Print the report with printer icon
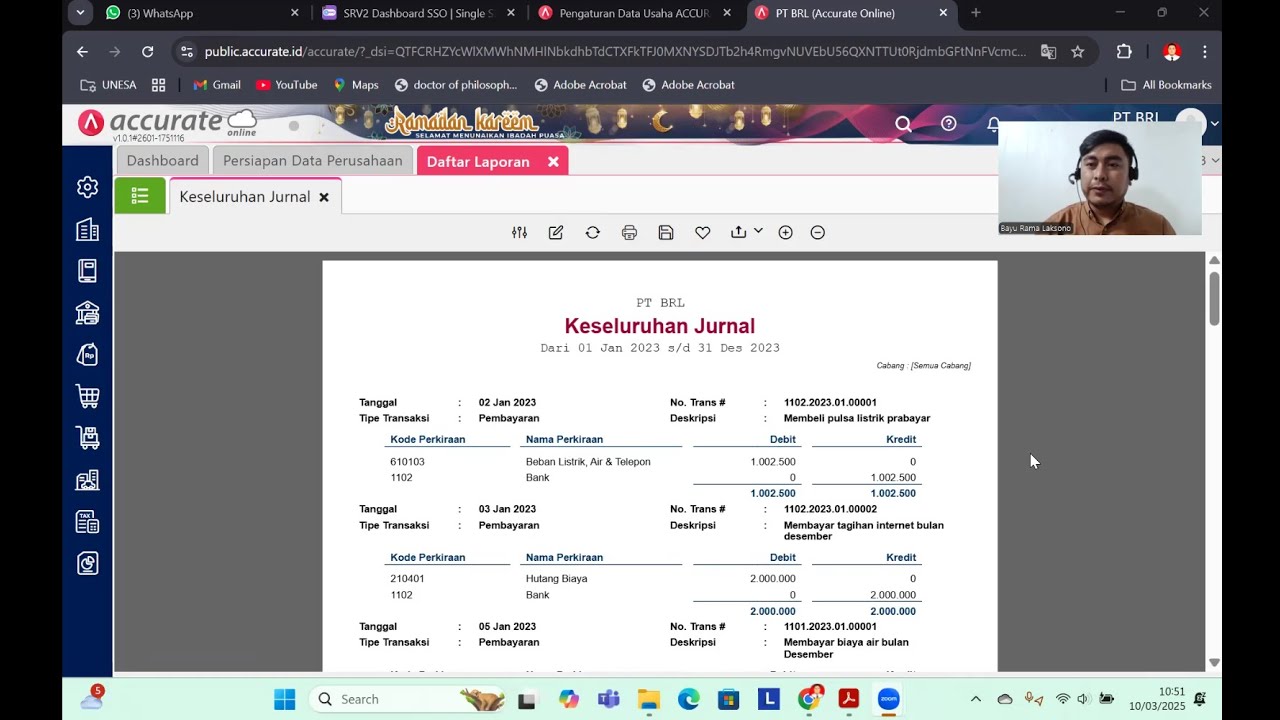Screen dimensions: 1280x720 [x=629, y=232]
